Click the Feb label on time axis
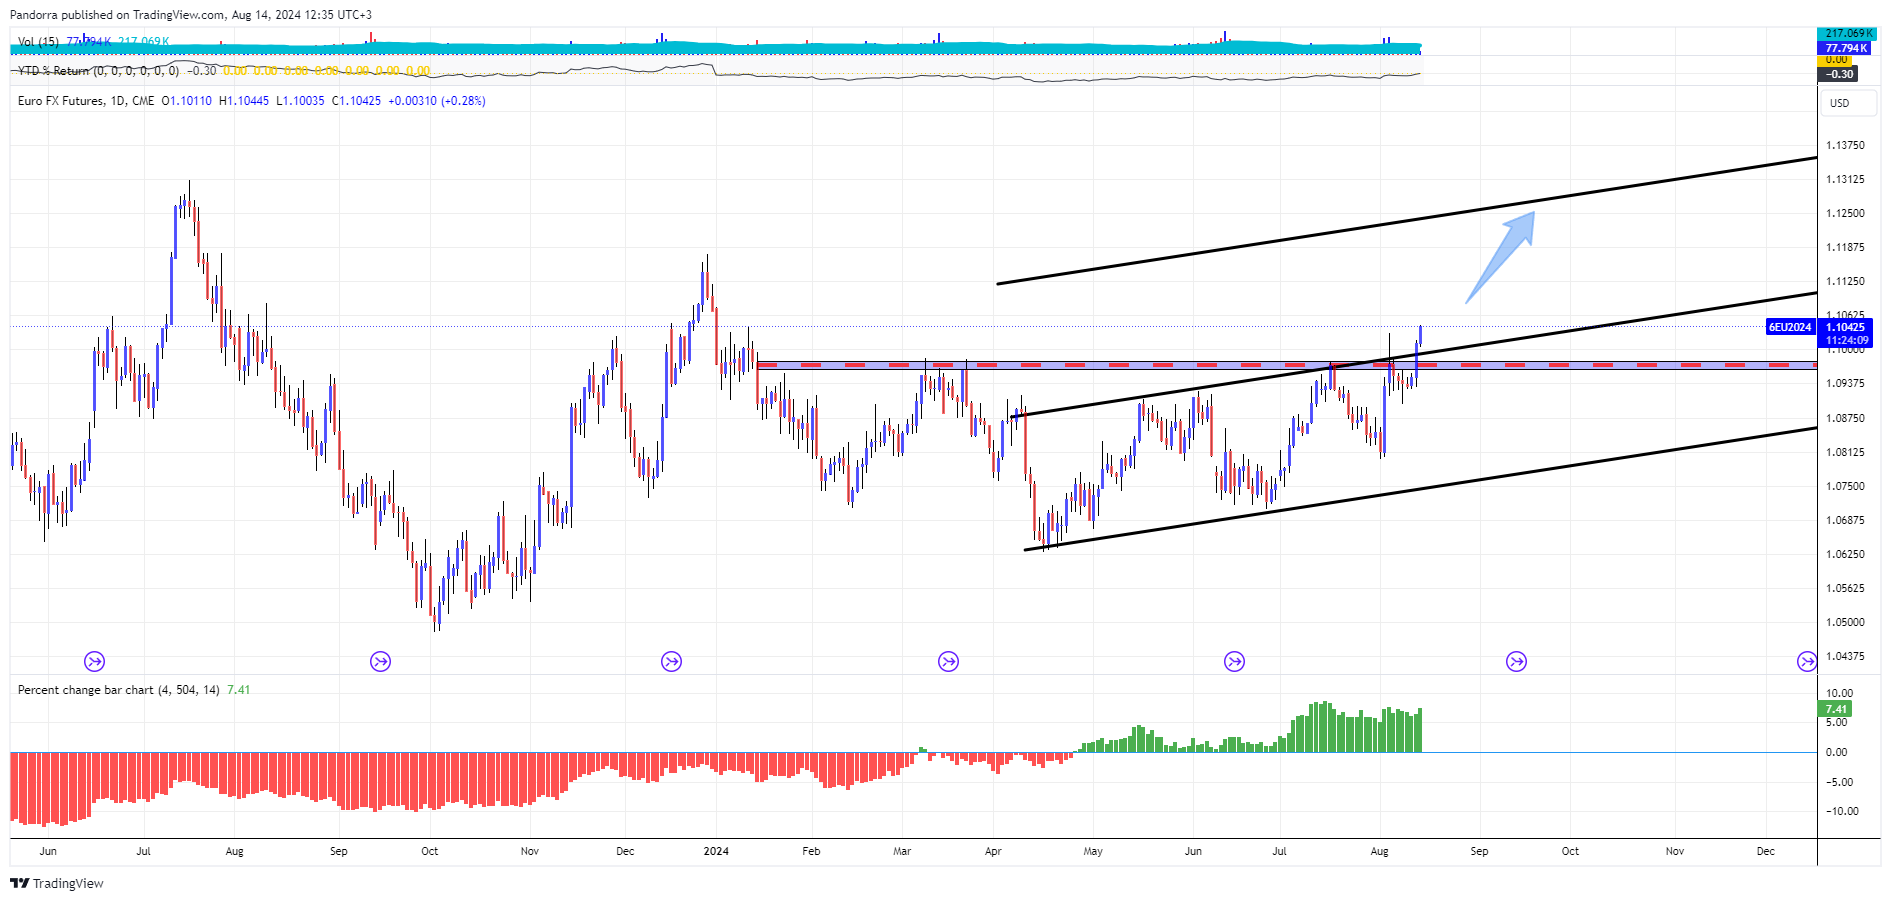Image resolution: width=1891 pixels, height=901 pixels. coord(811,851)
